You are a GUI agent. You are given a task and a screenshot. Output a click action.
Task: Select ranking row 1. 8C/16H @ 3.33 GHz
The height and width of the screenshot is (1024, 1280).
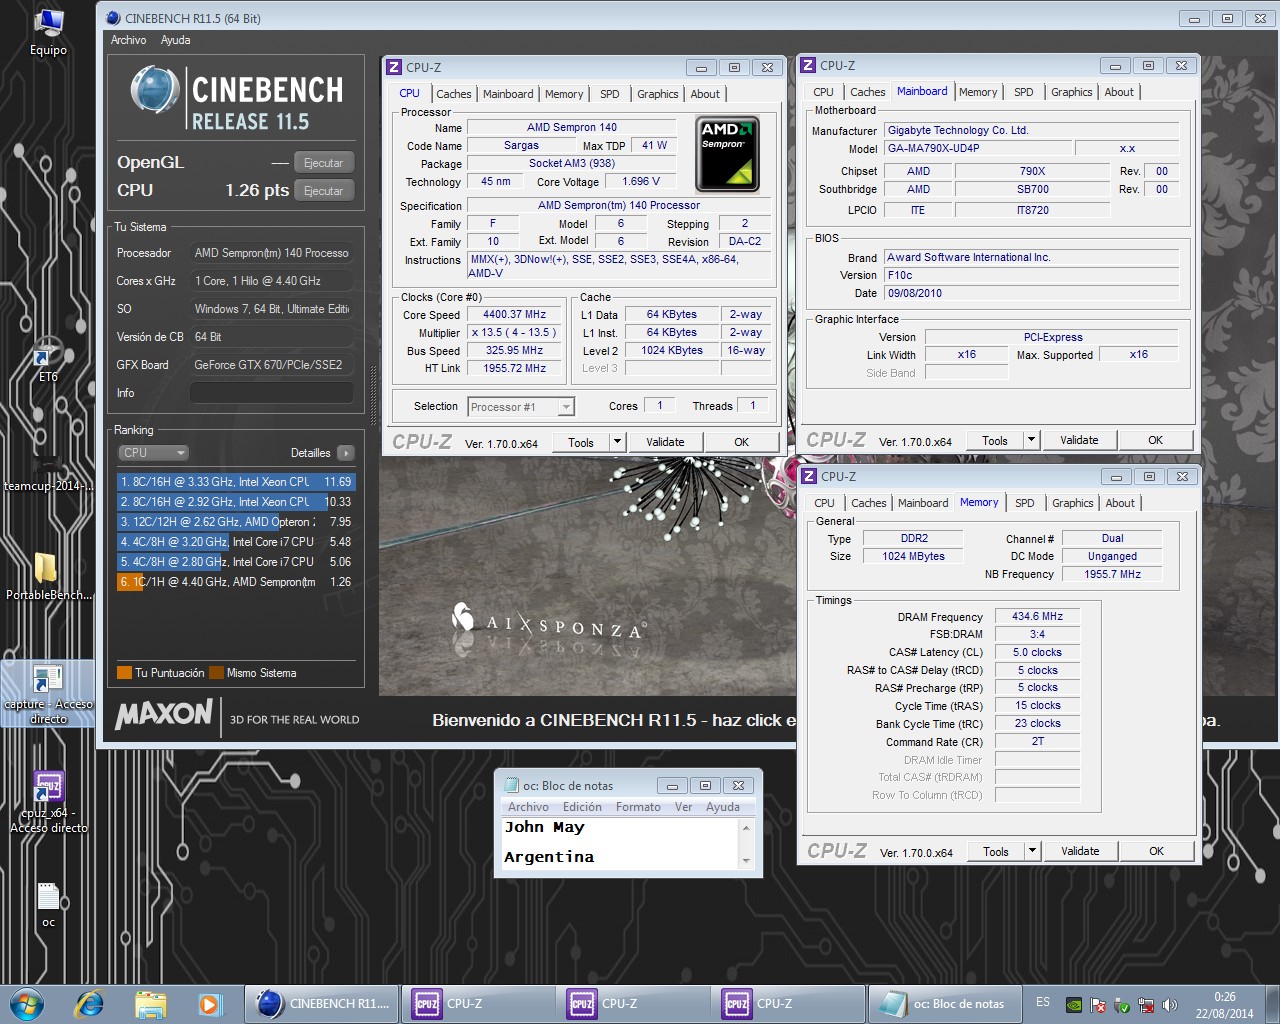pyautogui.click(x=236, y=482)
